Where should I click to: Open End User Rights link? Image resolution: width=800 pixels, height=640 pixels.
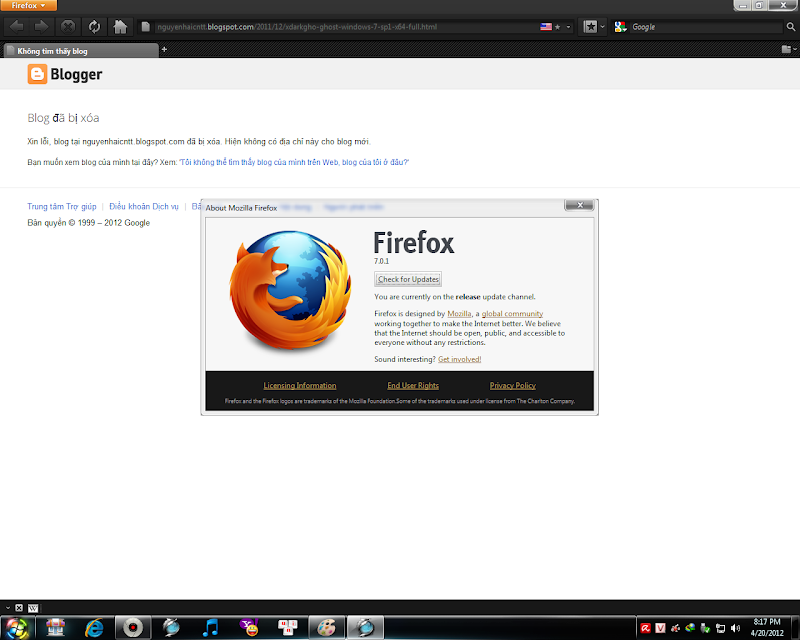[x=413, y=385]
